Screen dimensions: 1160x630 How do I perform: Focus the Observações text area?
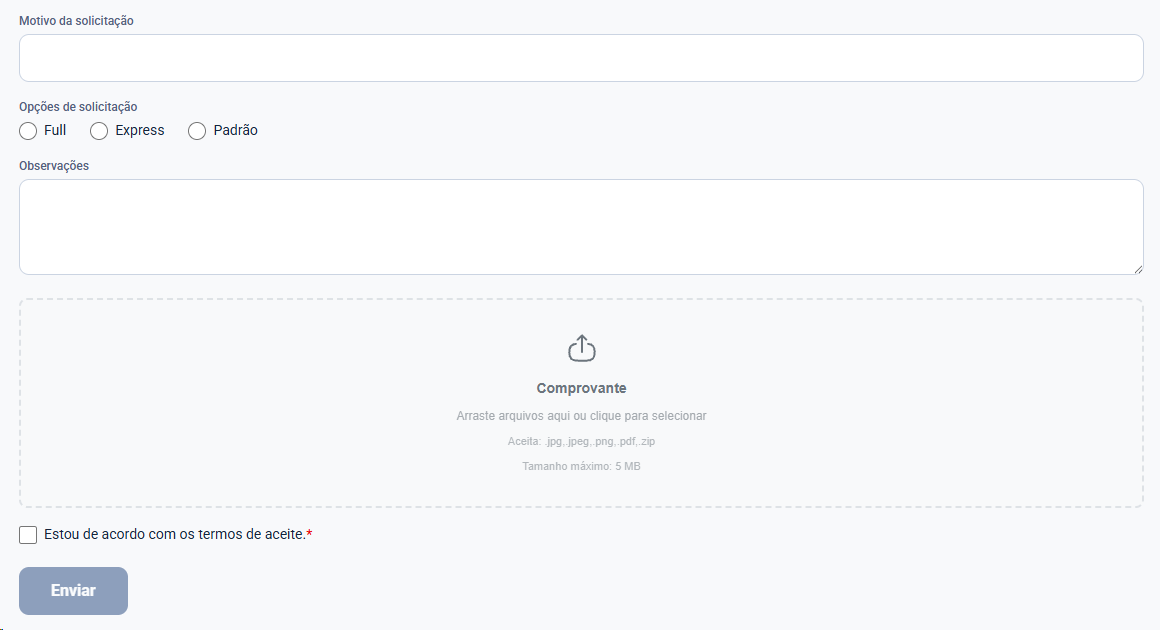pyautogui.click(x=581, y=227)
